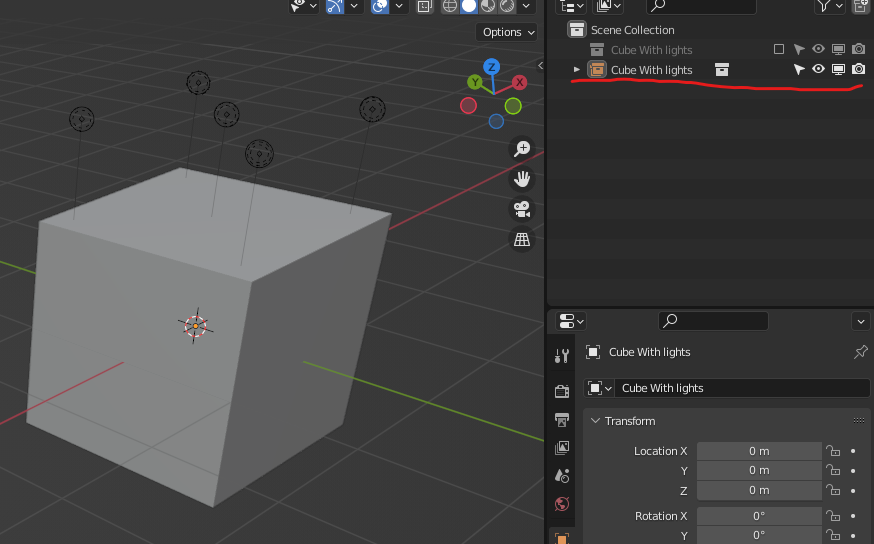
Task: Disable rendering for the orange Cube With lights instance
Action: point(858,69)
